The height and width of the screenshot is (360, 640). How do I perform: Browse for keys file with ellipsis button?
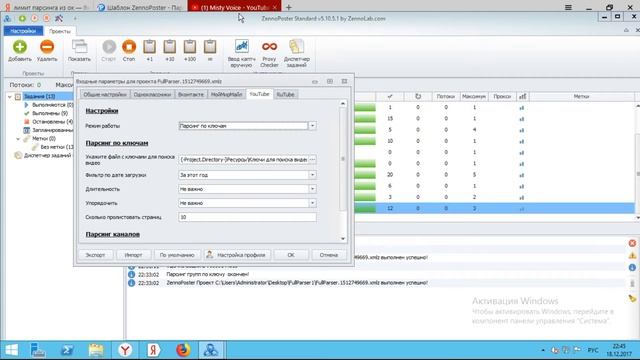pos(312,160)
